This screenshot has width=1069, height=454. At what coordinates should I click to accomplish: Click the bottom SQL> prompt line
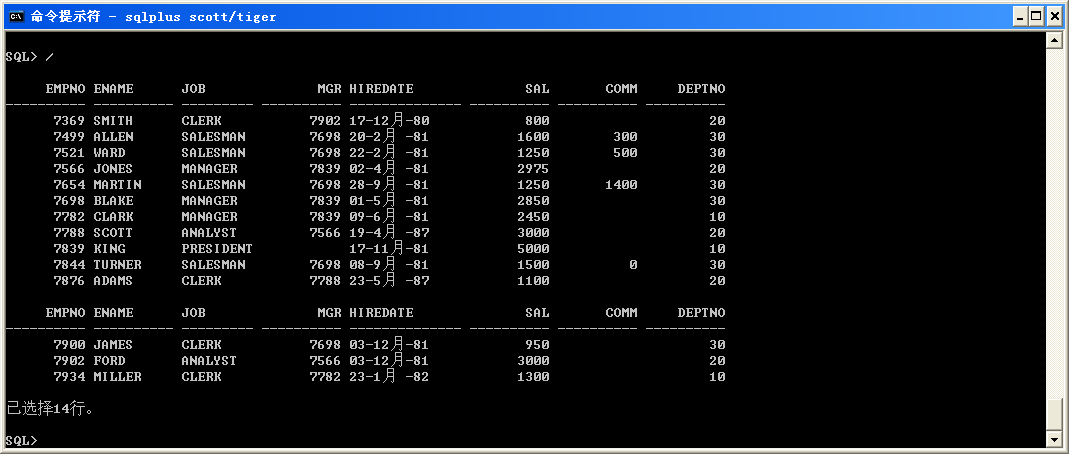point(22,440)
